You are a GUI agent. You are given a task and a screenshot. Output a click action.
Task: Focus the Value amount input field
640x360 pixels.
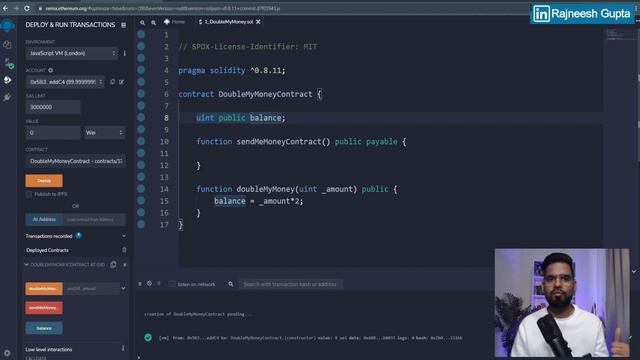click(53, 133)
